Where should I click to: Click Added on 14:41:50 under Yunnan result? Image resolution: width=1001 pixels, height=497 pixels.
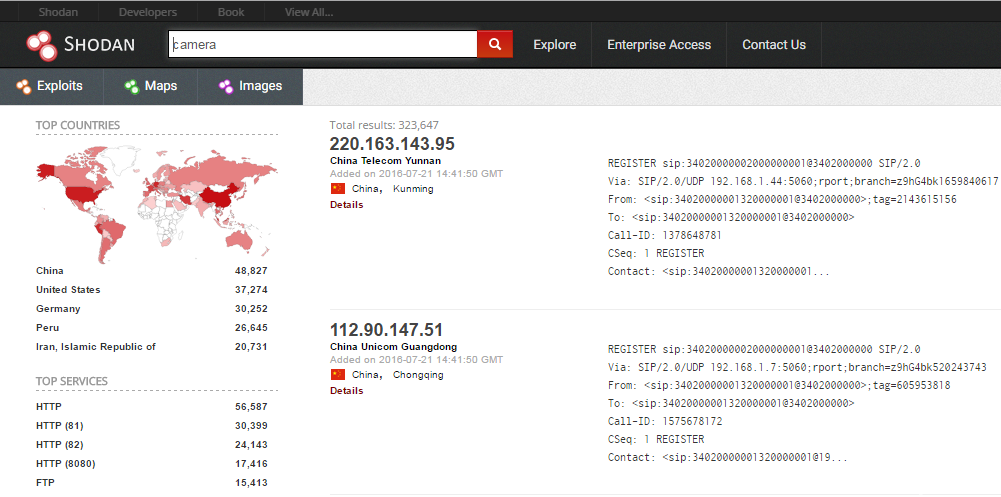click(x=416, y=174)
